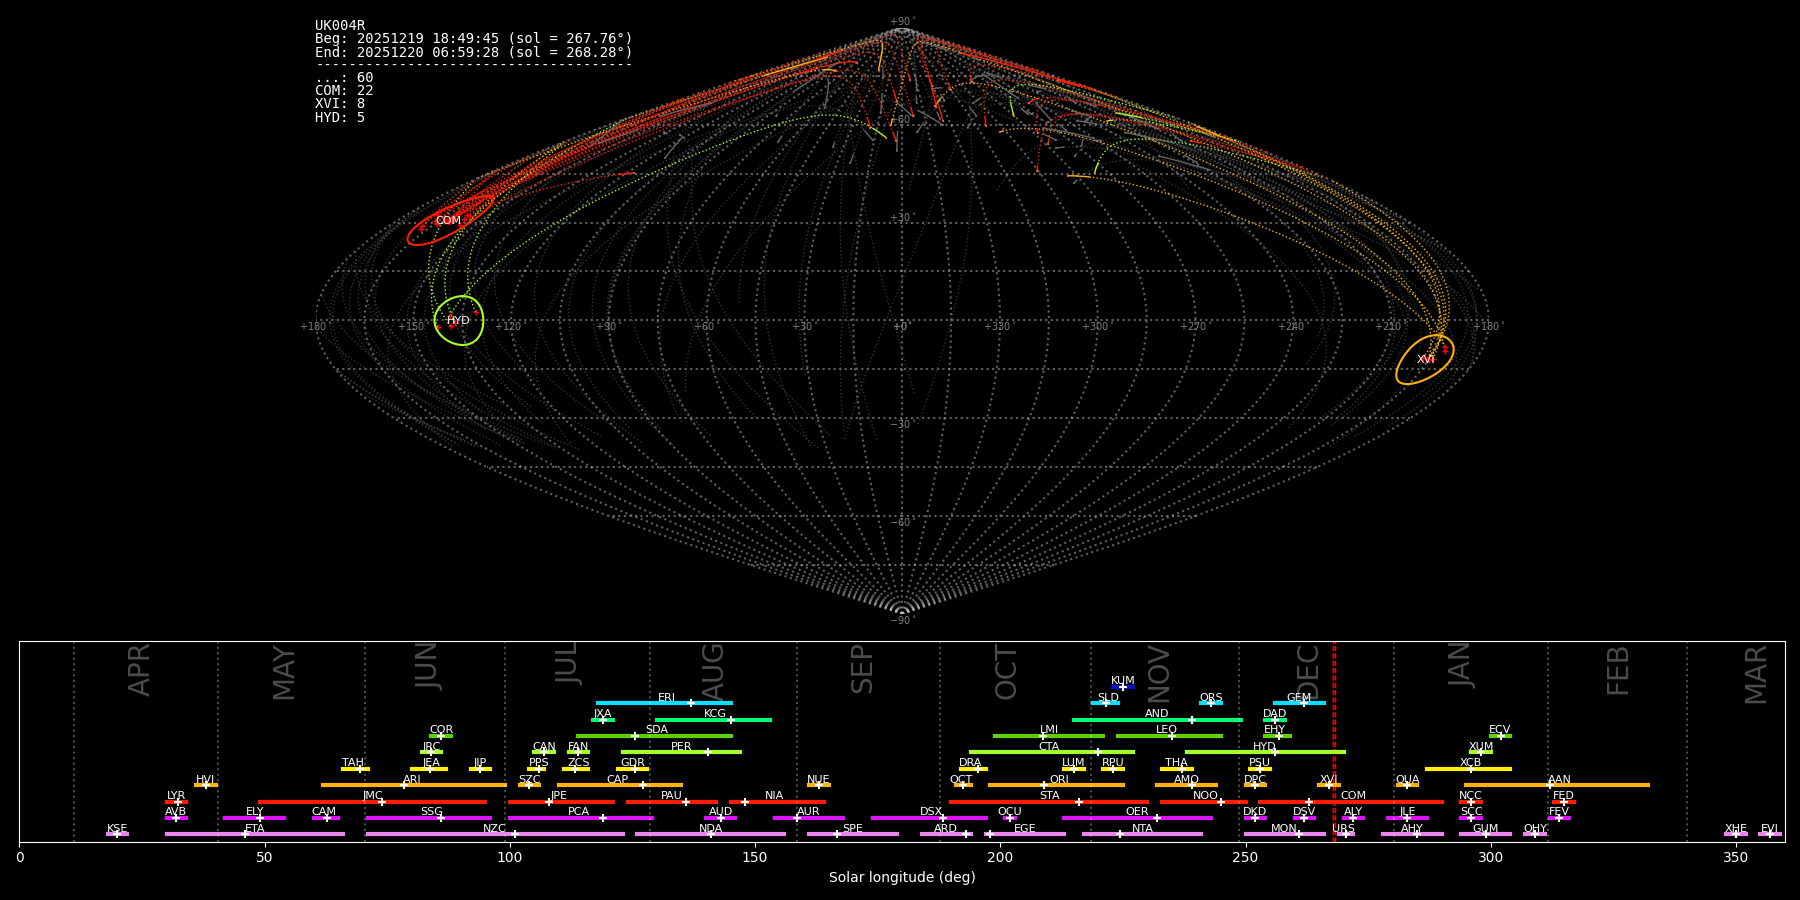This screenshot has height=900, width=1800.
Task: Click the red dashed current-date line
Action: click(x=1334, y=740)
